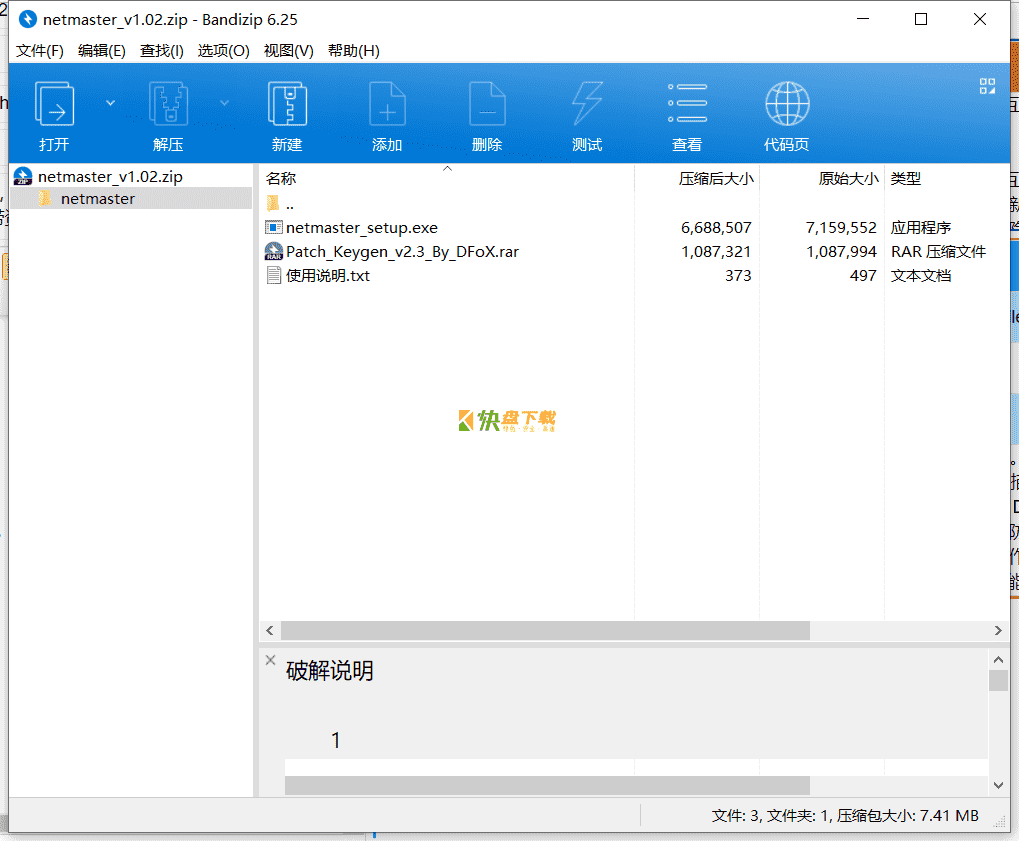Sort by the 原始大小 column header
Screen dimensions: 1019x841
click(x=848, y=178)
